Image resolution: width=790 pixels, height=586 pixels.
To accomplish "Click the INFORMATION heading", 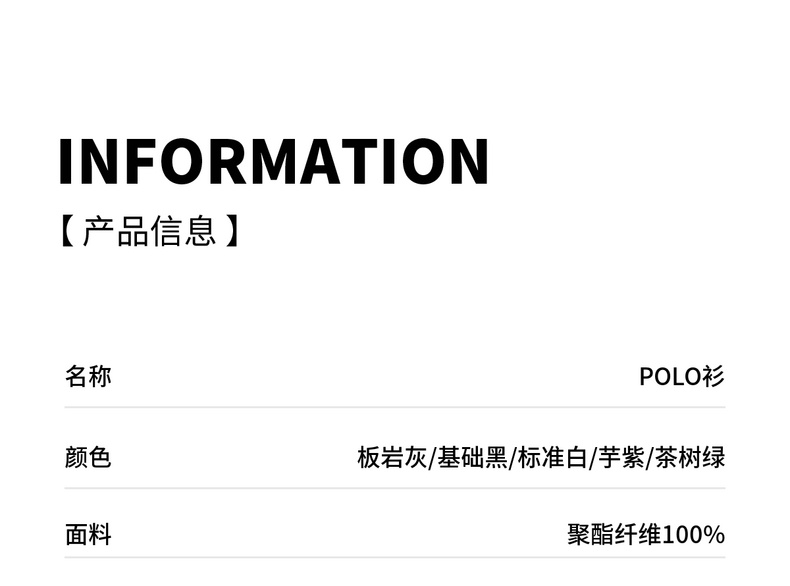I will 273,161.
